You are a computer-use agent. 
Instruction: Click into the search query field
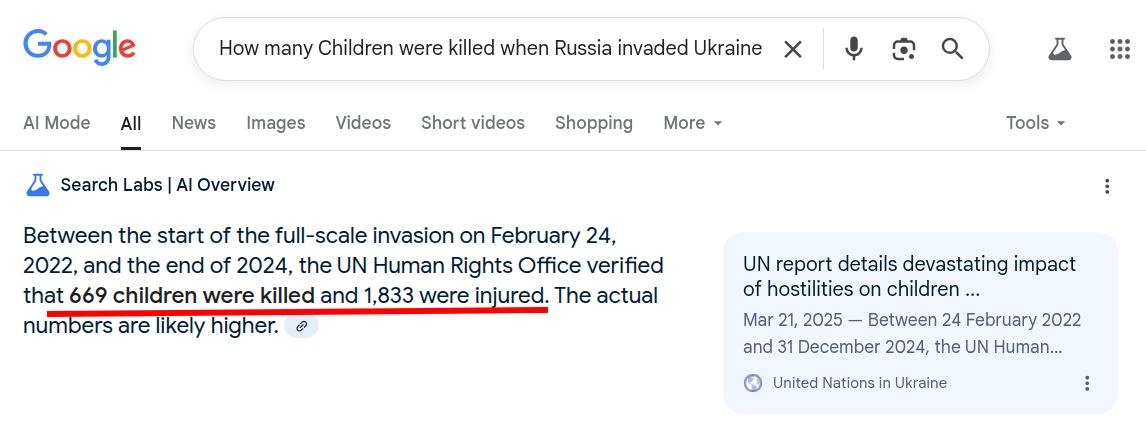[490, 49]
